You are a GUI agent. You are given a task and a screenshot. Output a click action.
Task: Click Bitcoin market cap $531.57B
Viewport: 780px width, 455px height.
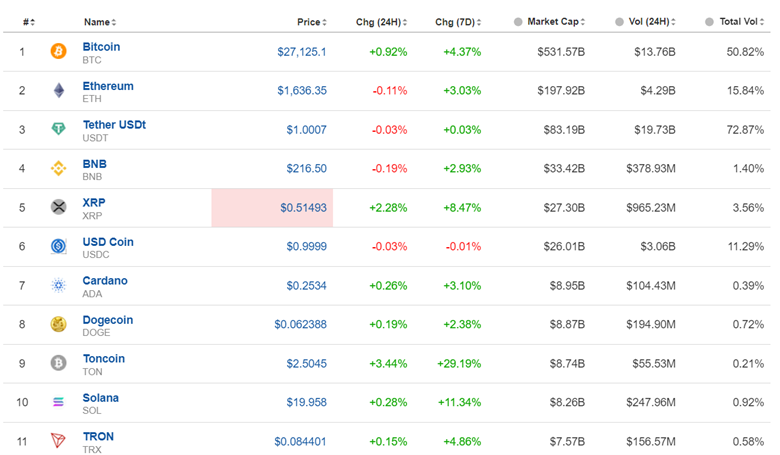coord(561,52)
